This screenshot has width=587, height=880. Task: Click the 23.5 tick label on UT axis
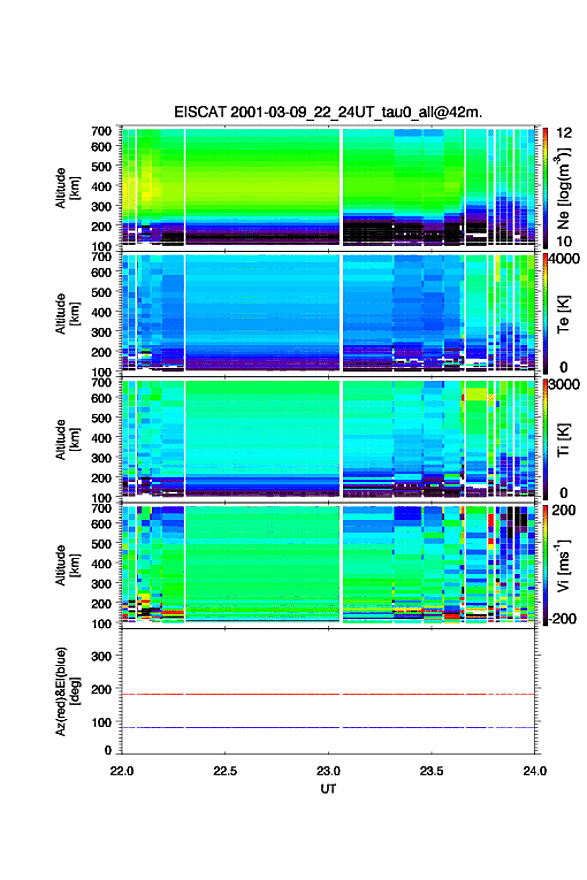(432, 771)
